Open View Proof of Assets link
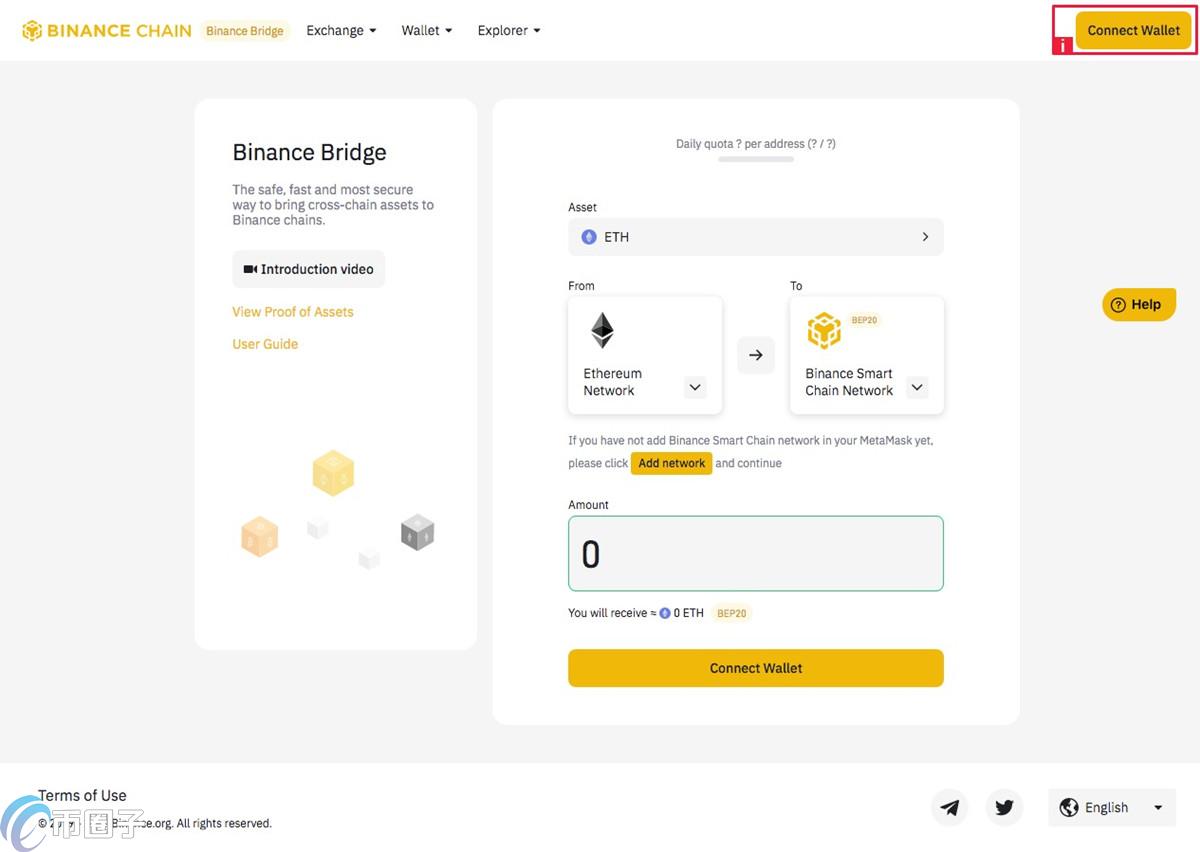This screenshot has height=852, width=1200. coord(293,312)
